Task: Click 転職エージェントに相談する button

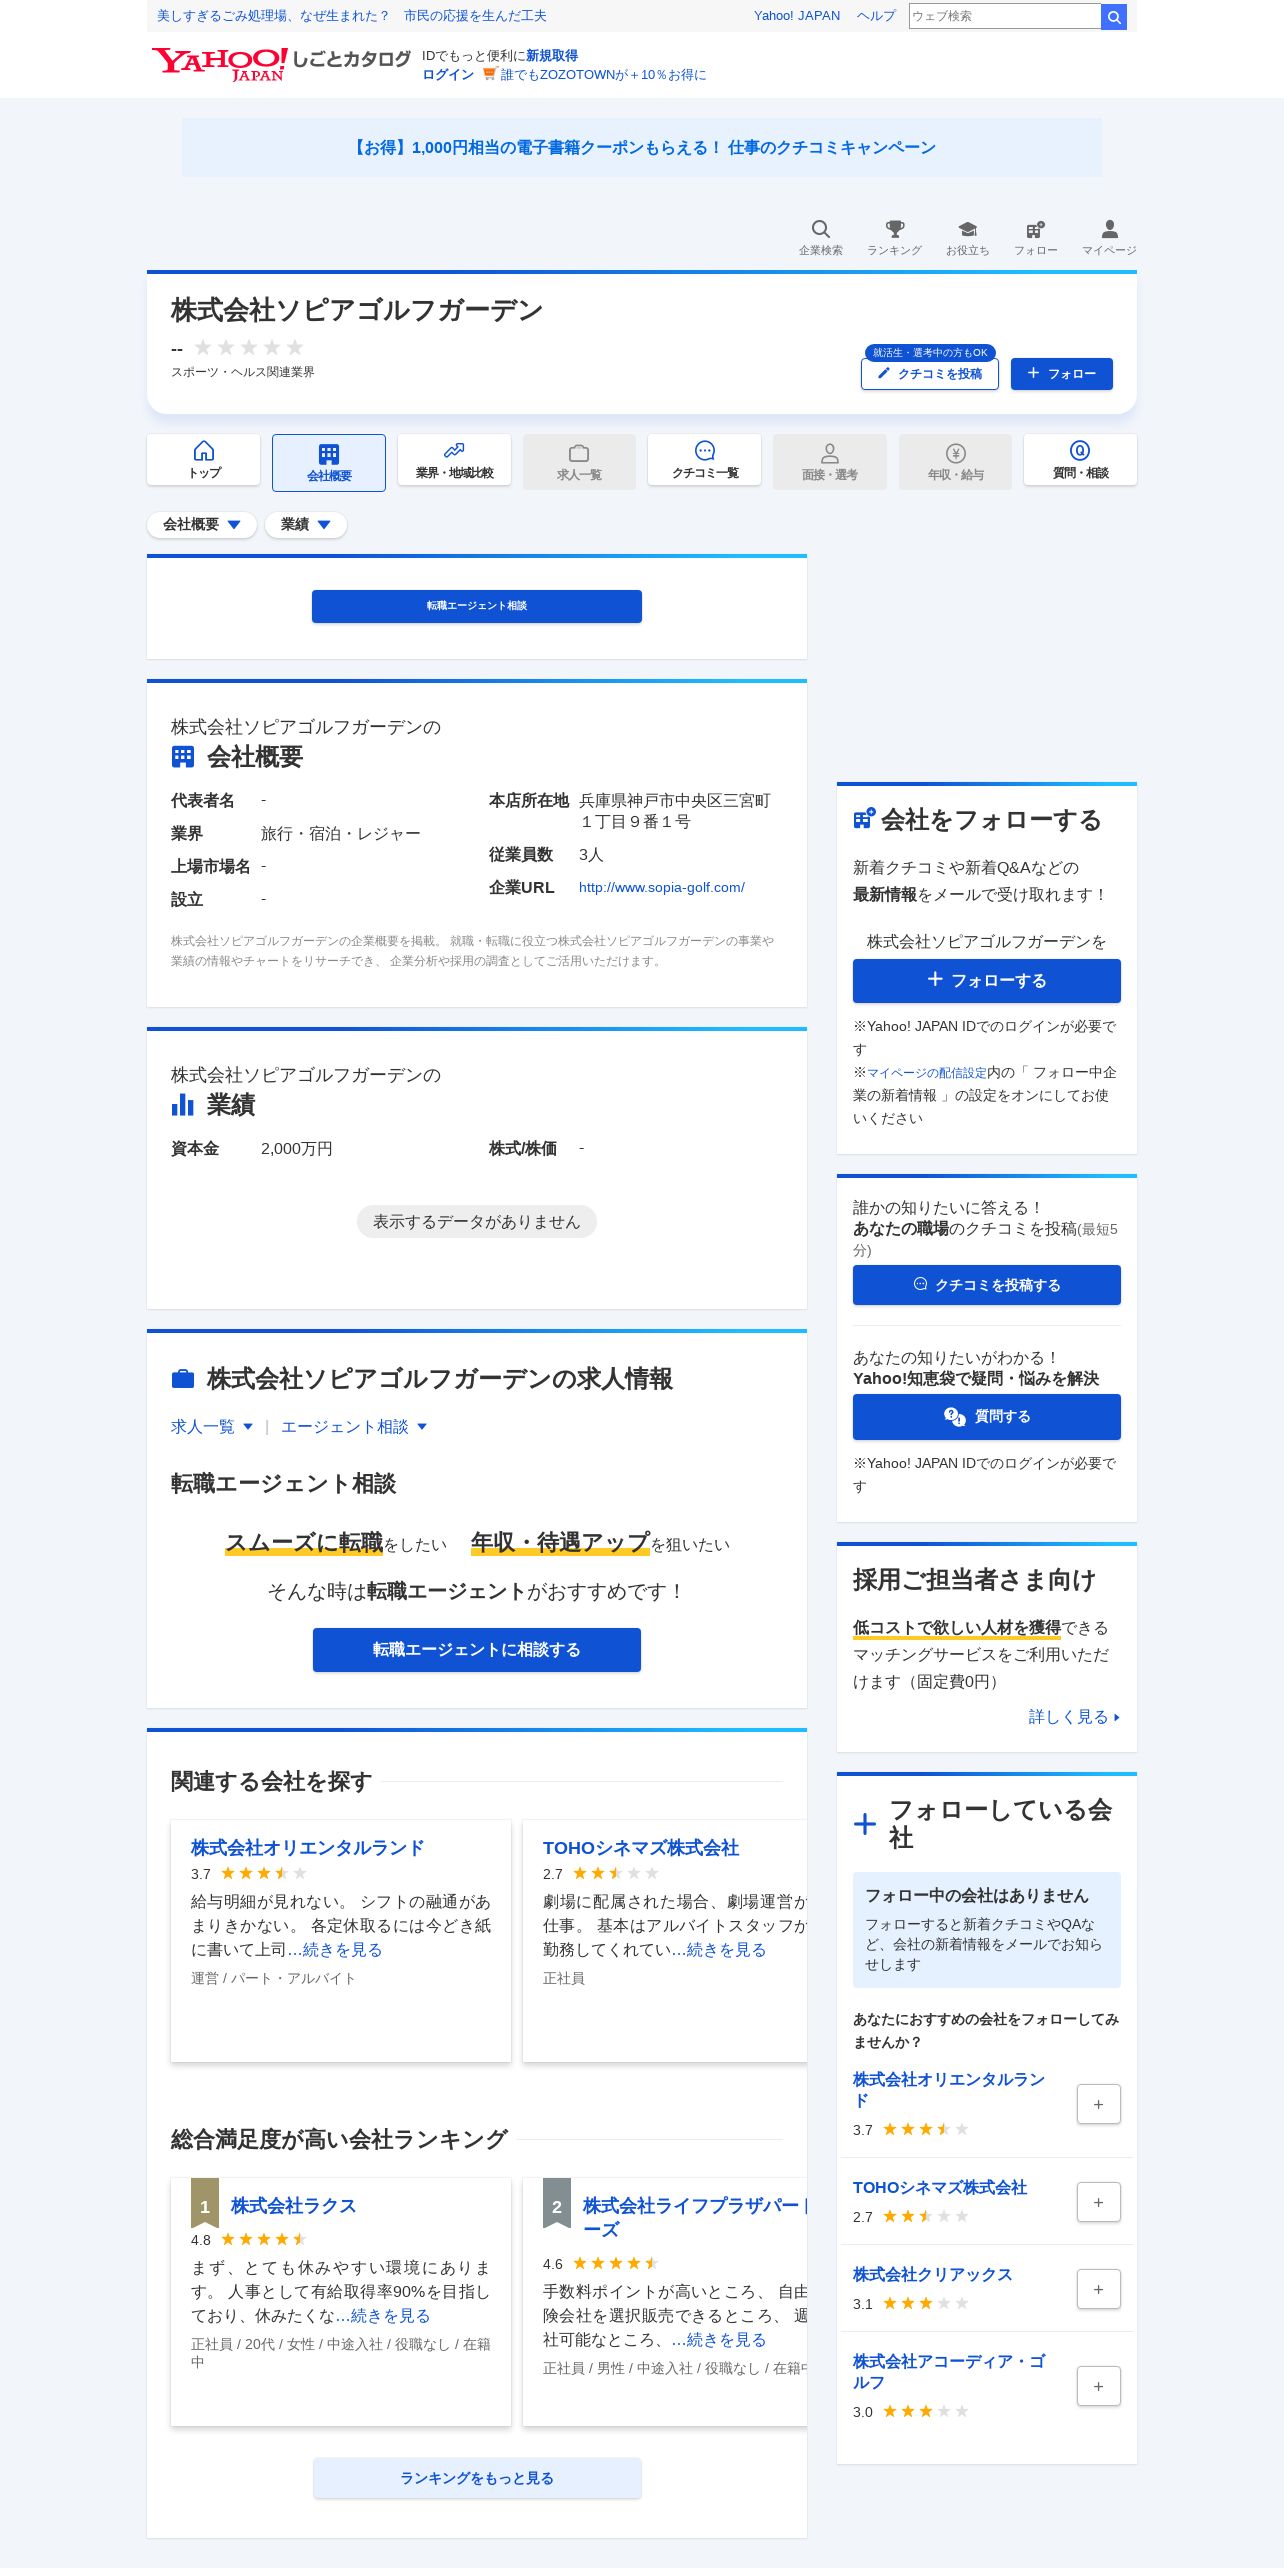Action: click(x=477, y=1650)
